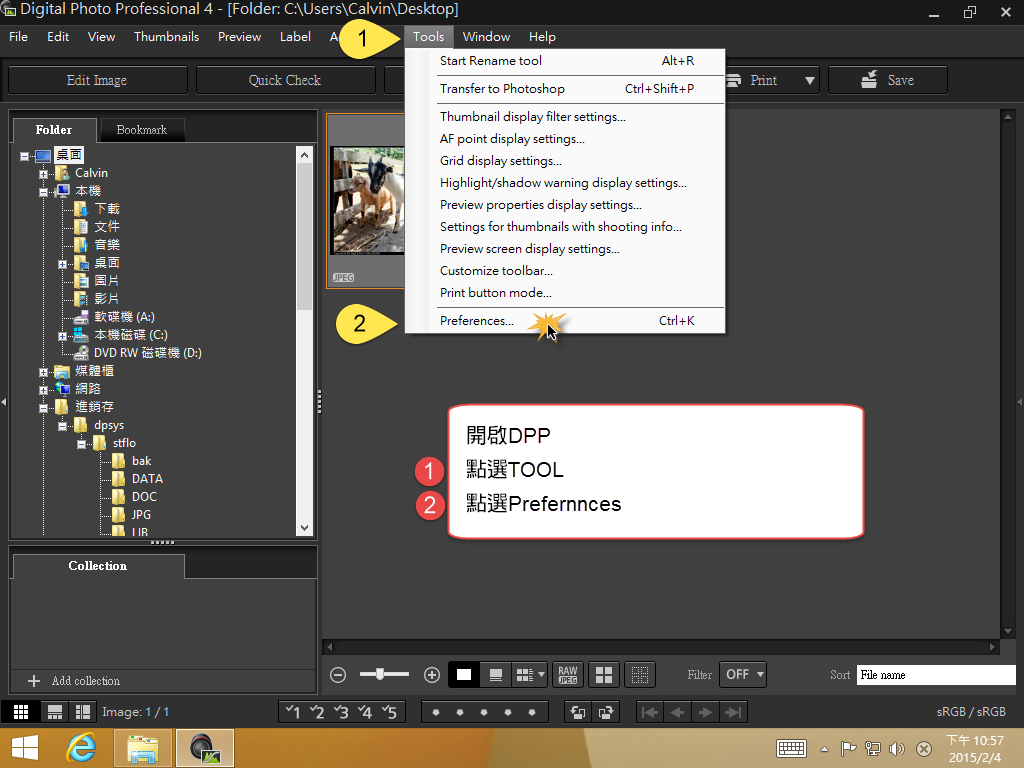Click Add collection
This screenshot has width=1024, height=768.
pos(74,681)
